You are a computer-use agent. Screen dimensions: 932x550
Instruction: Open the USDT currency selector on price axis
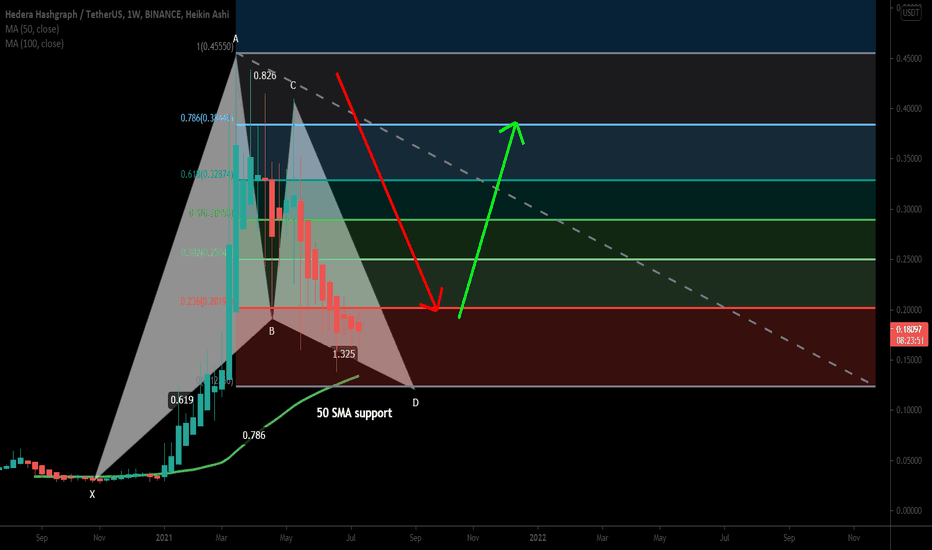pyautogui.click(x=911, y=12)
